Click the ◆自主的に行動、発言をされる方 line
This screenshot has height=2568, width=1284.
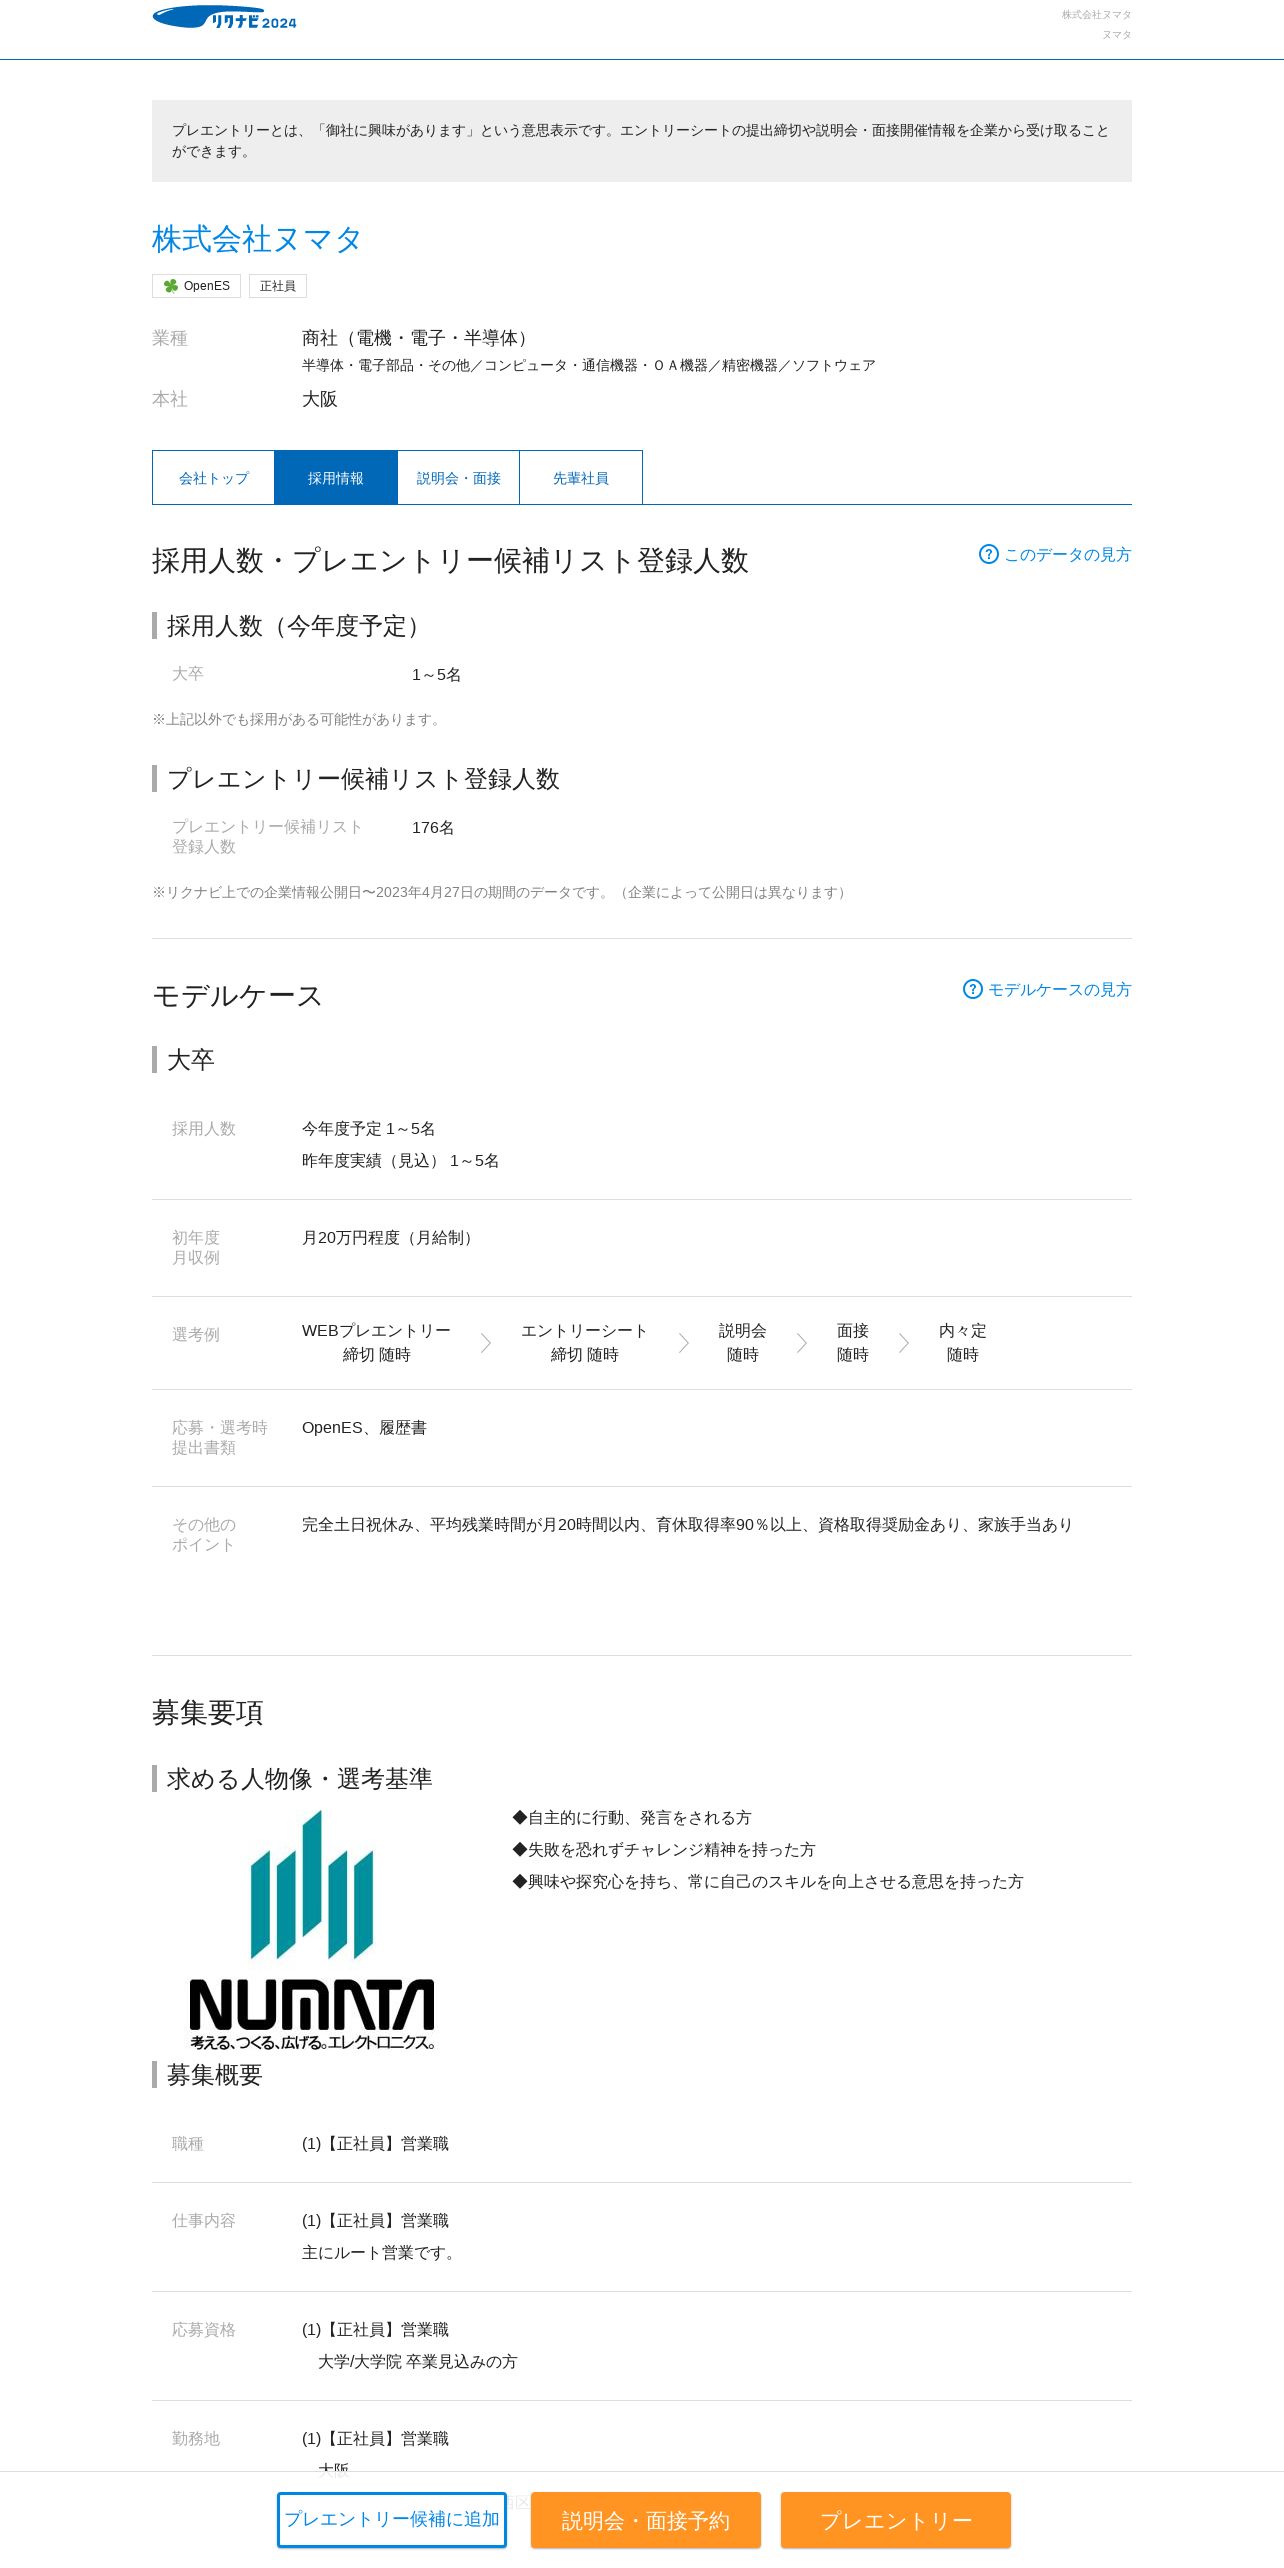(x=632, y=1817)
